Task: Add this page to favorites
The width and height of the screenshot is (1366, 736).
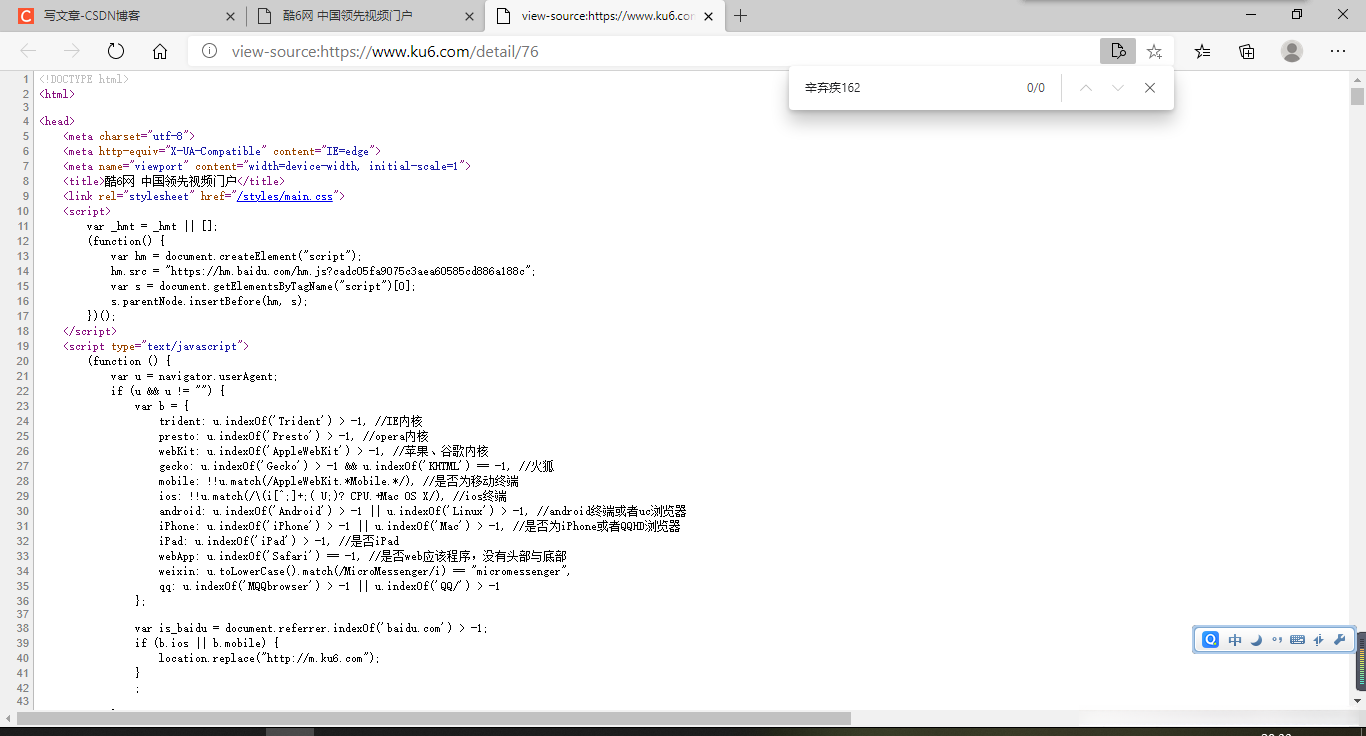Action: click(1154, 51)
